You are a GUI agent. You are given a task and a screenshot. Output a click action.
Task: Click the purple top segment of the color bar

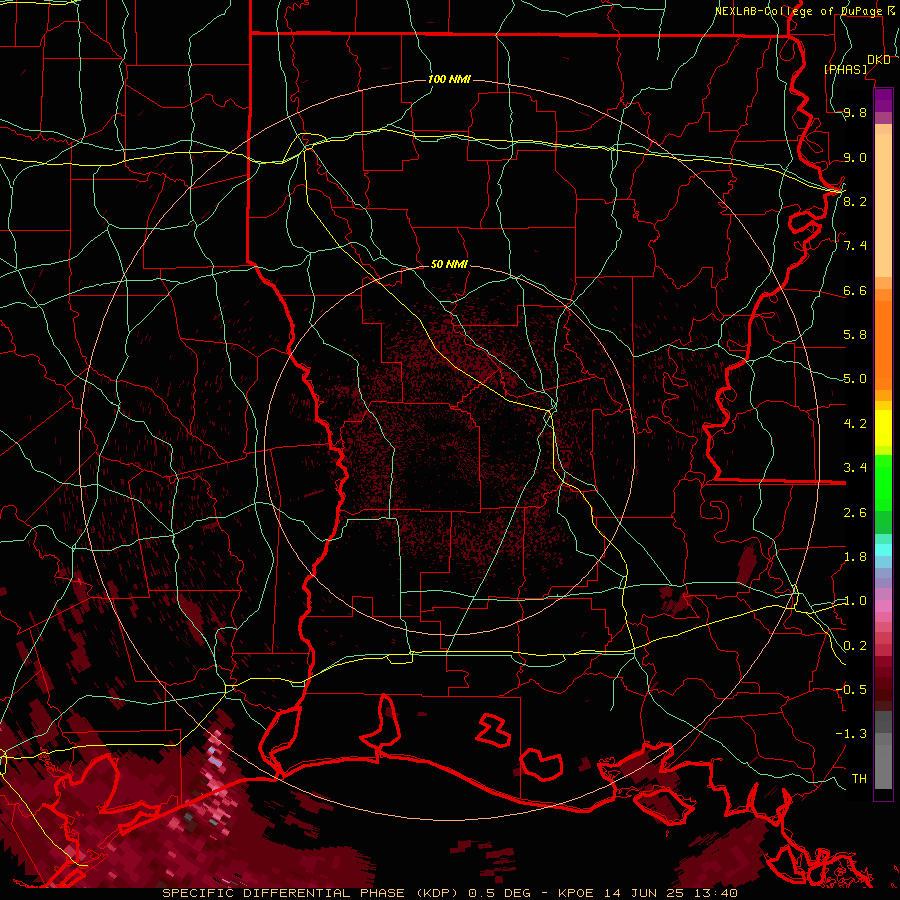tap(883, 100)
